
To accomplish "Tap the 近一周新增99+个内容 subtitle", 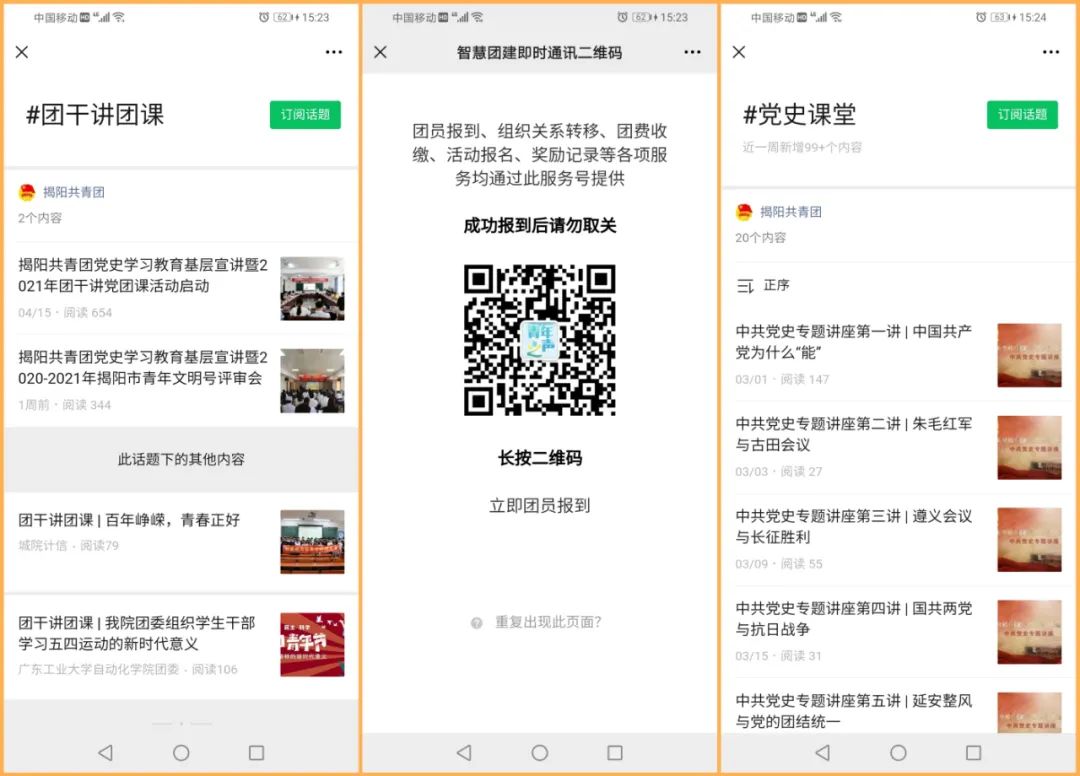I will 802,147.
